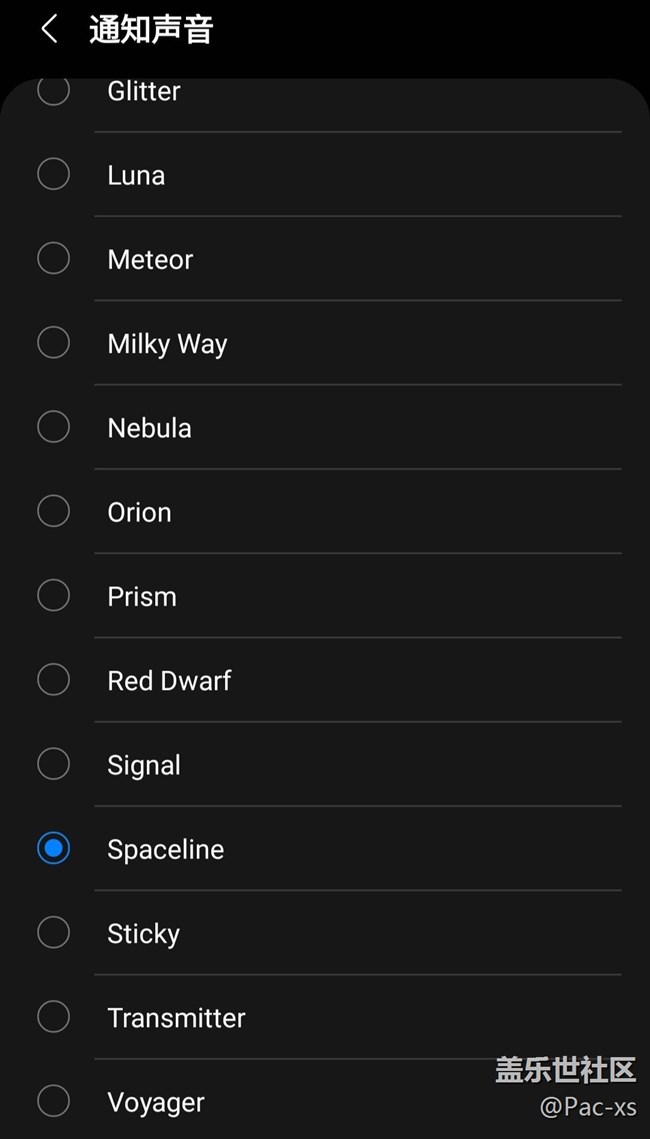
Task: Tap the Red Dwarf sound label
Action: coord(169,681)
